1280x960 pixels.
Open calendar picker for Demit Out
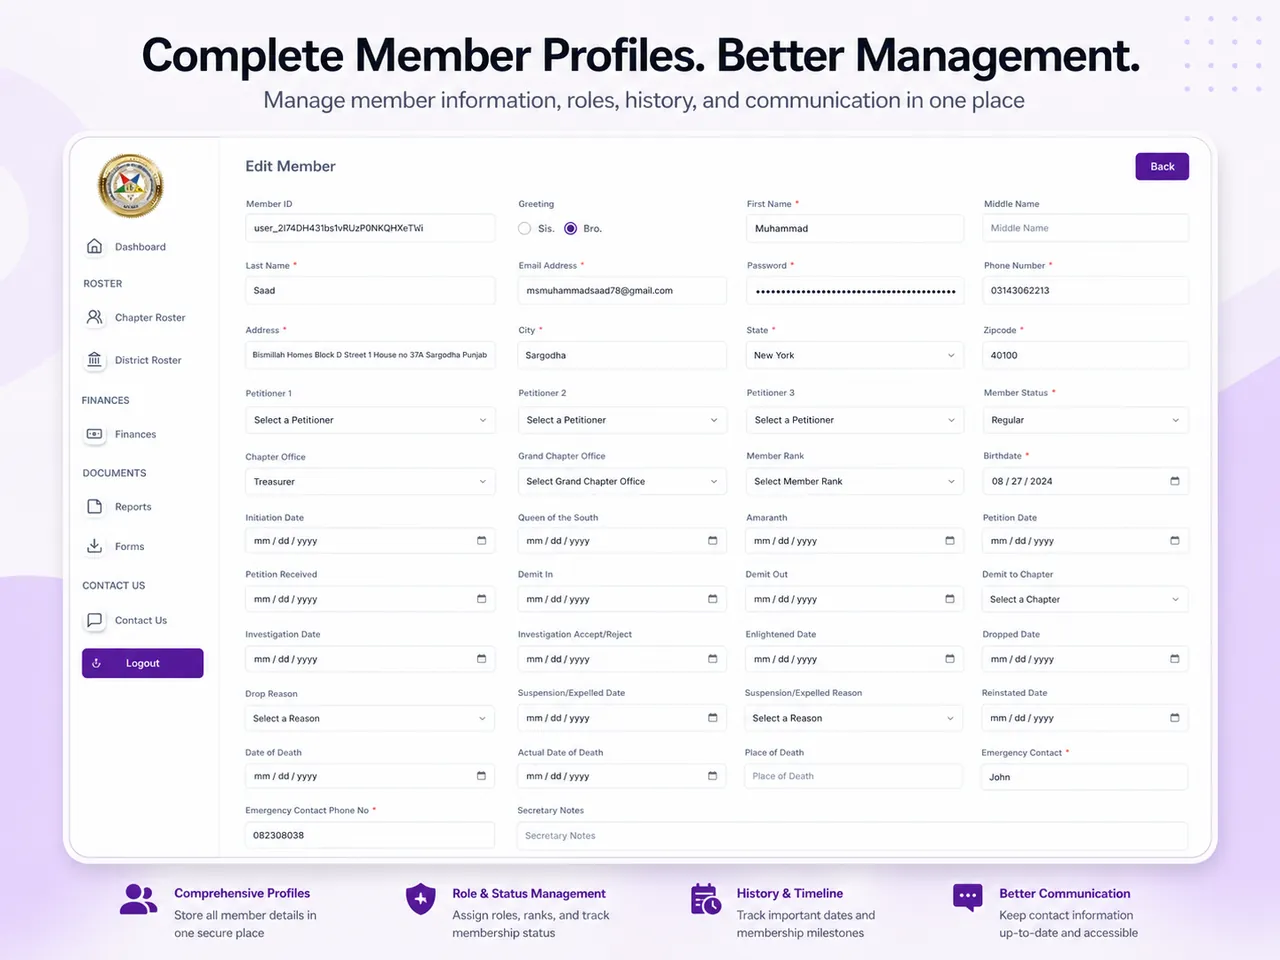[949, 599]
